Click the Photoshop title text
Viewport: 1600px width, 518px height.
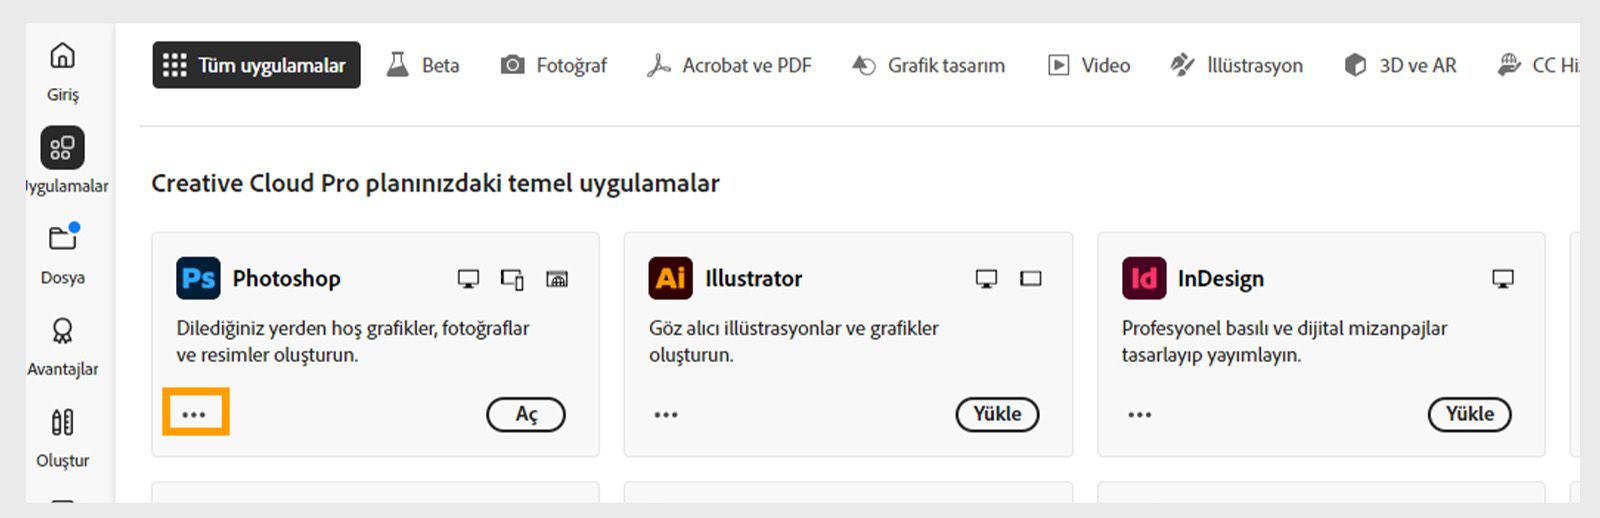(286, 279)
